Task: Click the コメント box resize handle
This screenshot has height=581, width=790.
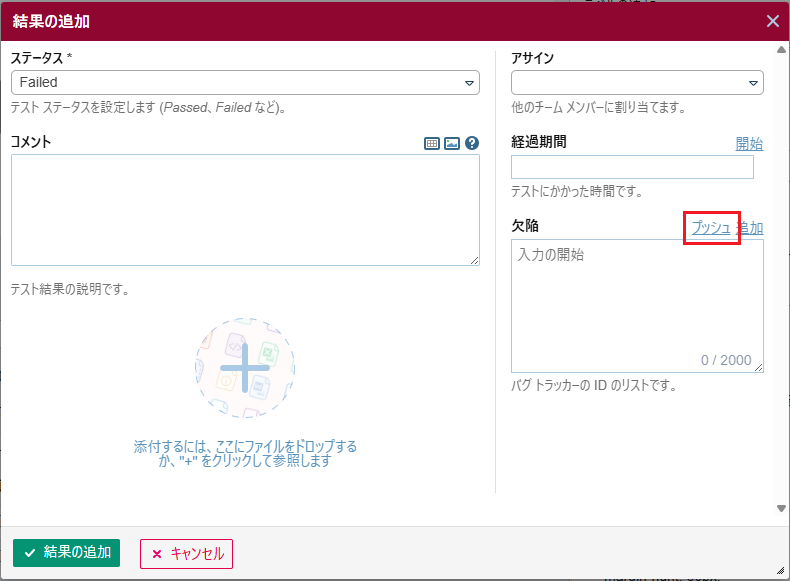Action: [x=475, y=261]
